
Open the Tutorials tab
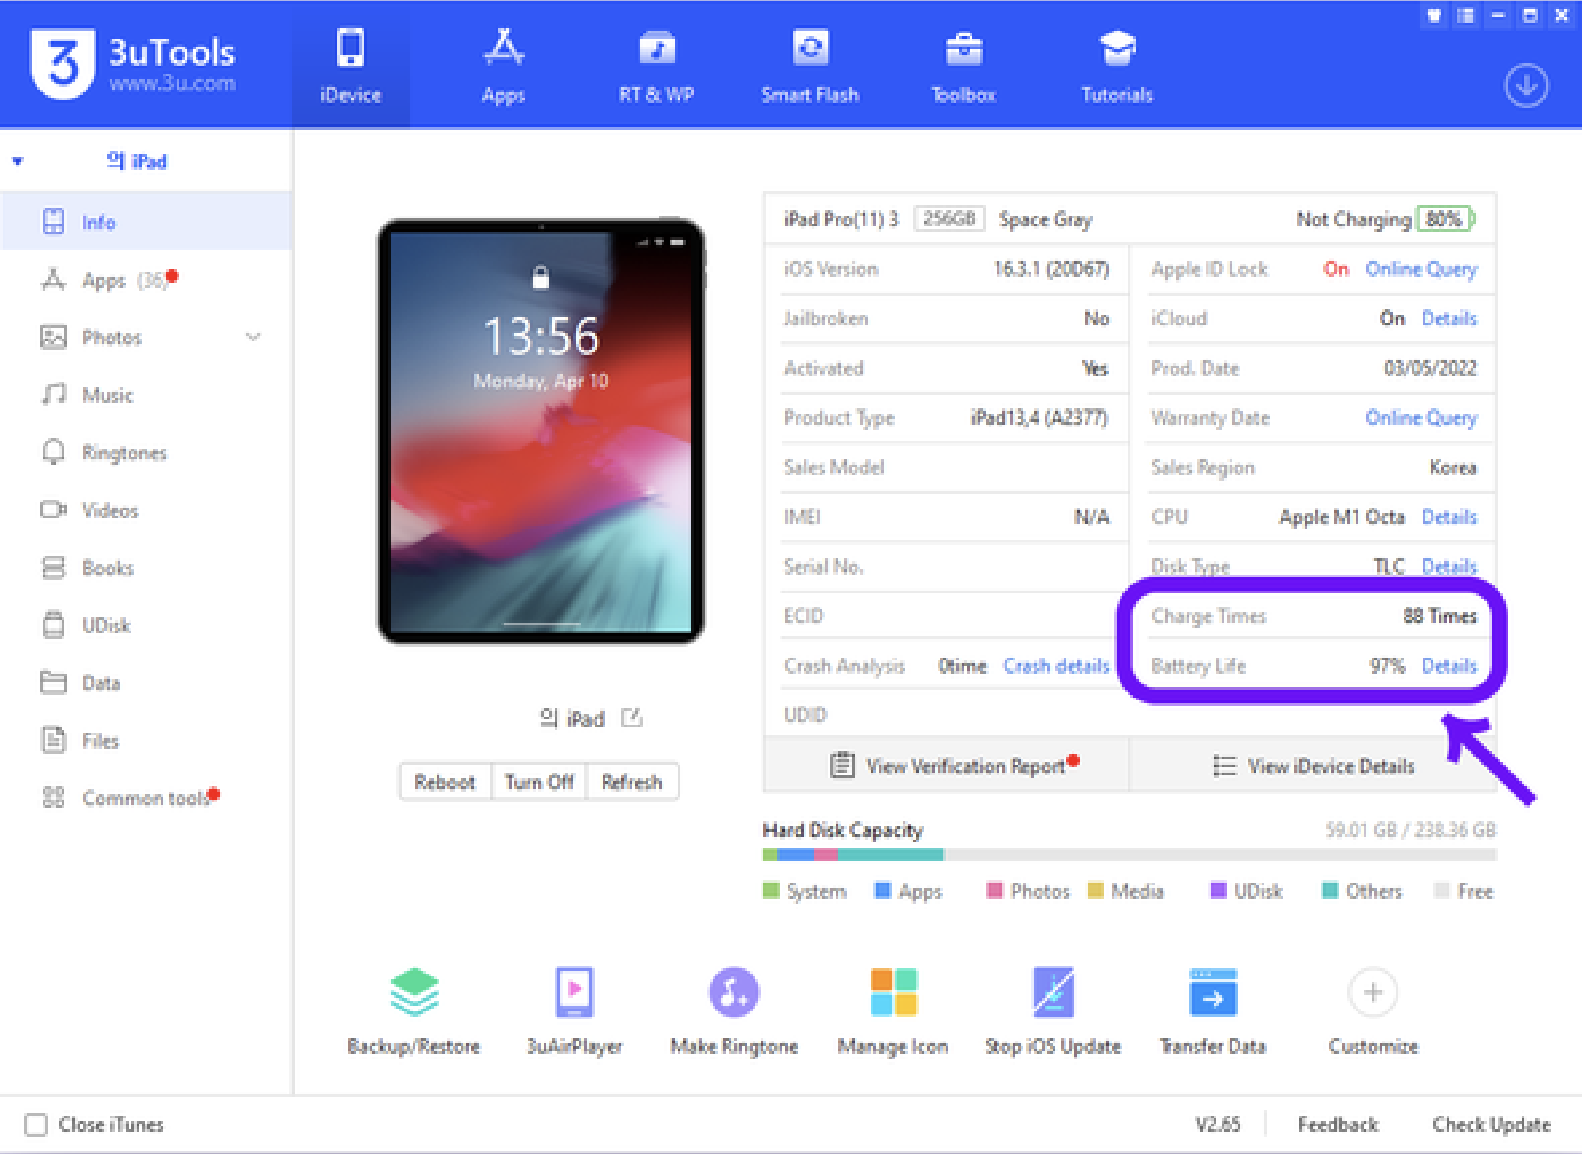[x=1117, y=66]
